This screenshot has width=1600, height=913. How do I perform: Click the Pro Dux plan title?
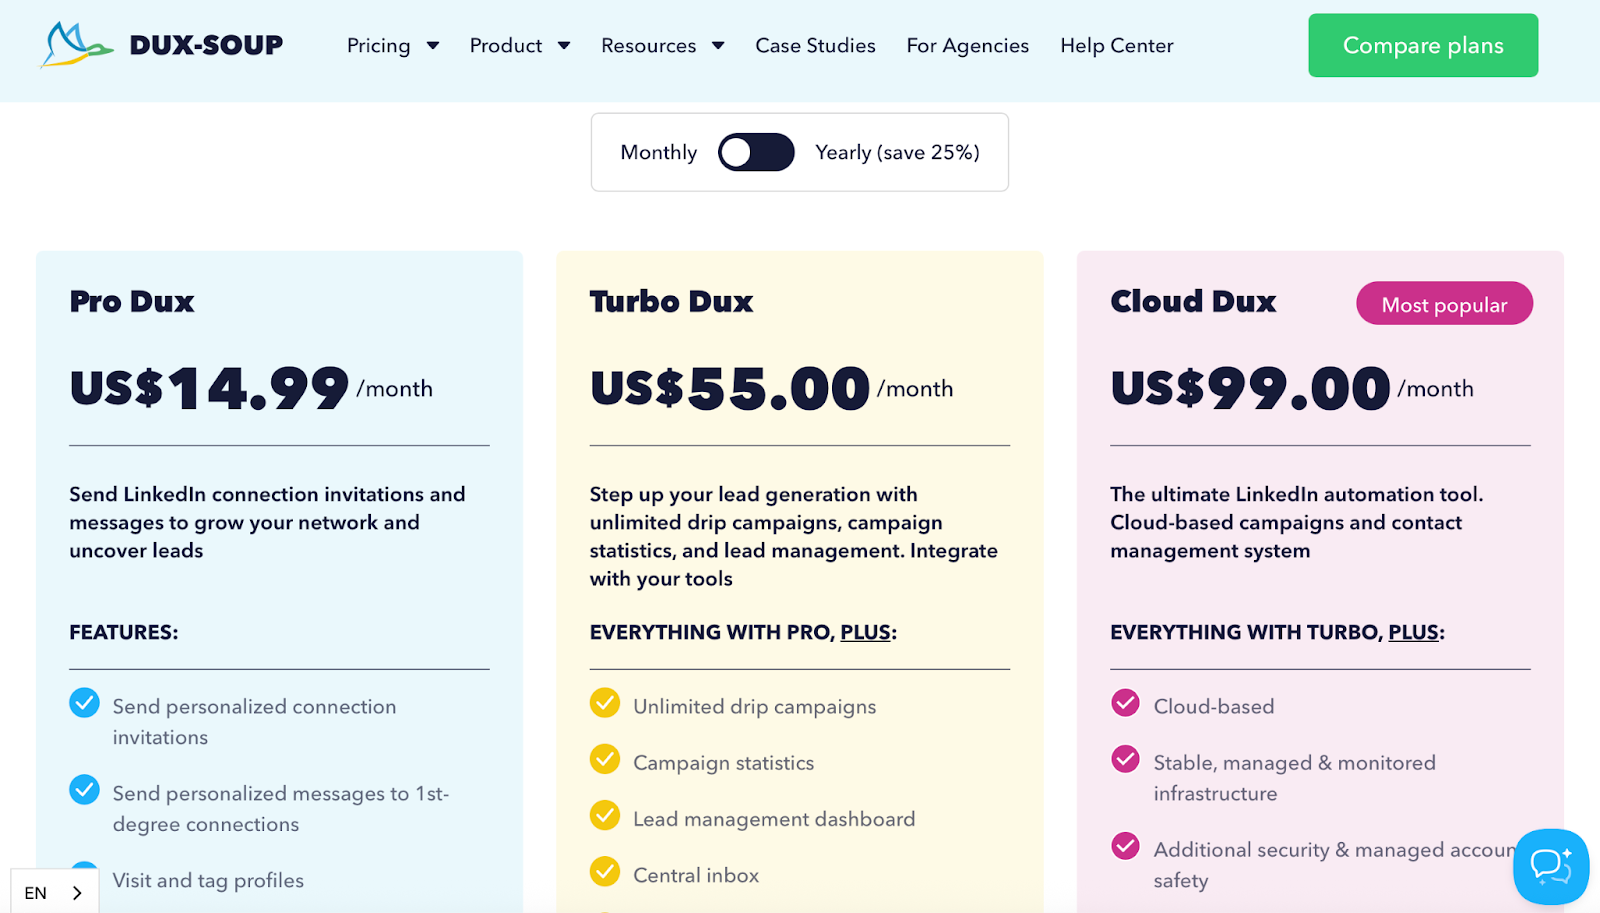coord(132,301)
